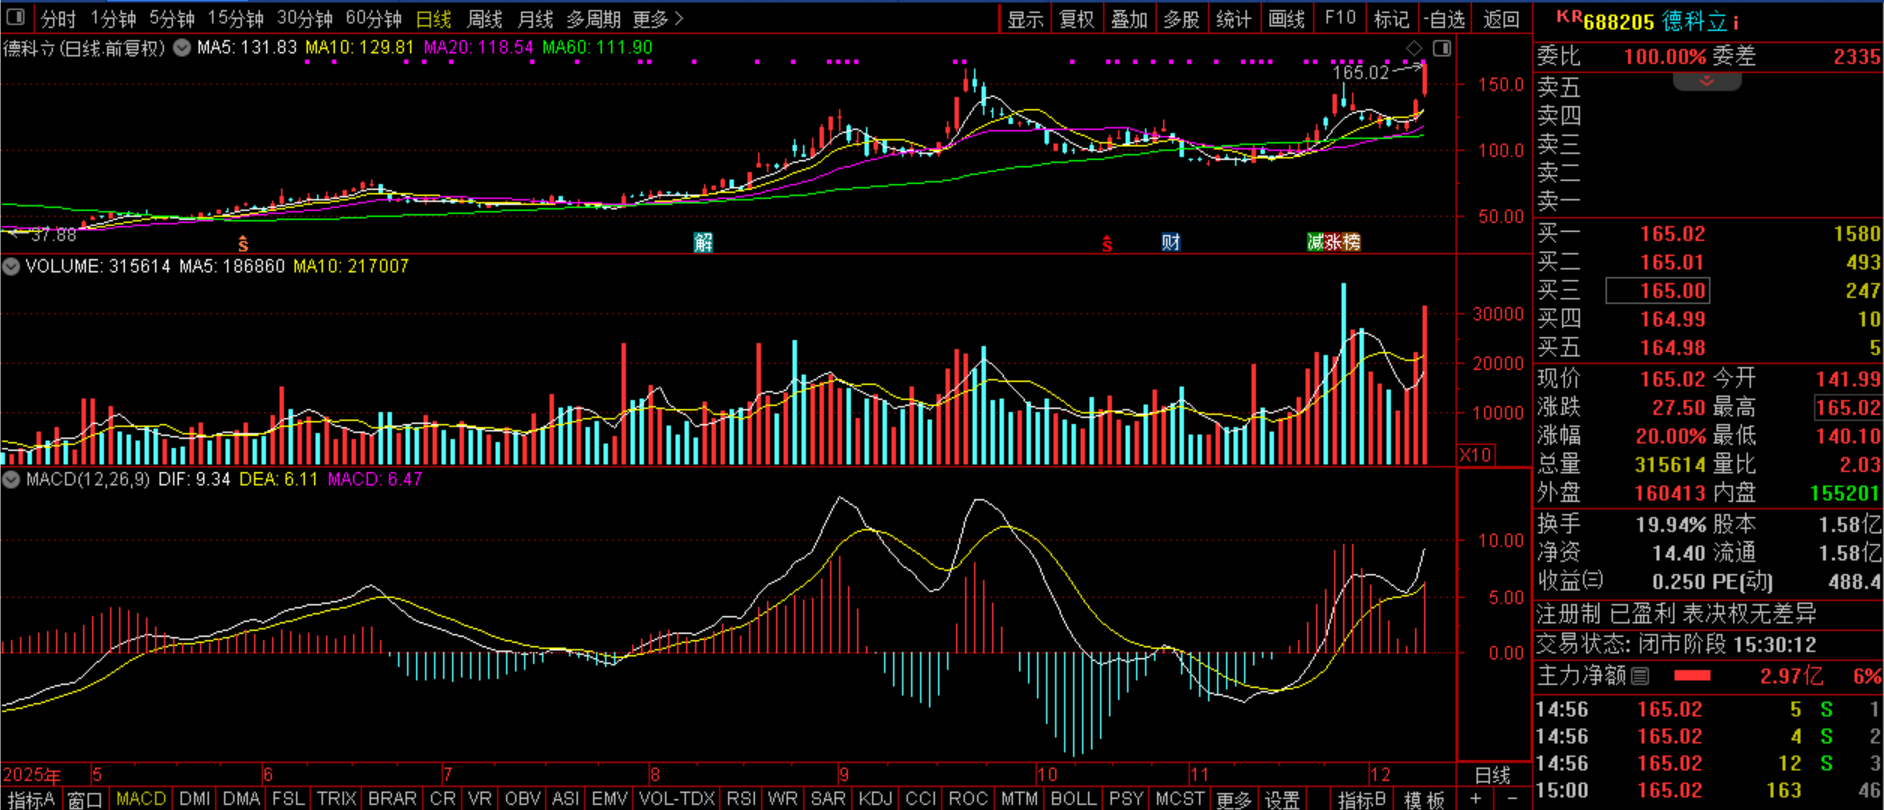The height and width of the screenshot is (810, 1884).
Task: Click the 15:00 closing trade row
Action: point(1708,790)
